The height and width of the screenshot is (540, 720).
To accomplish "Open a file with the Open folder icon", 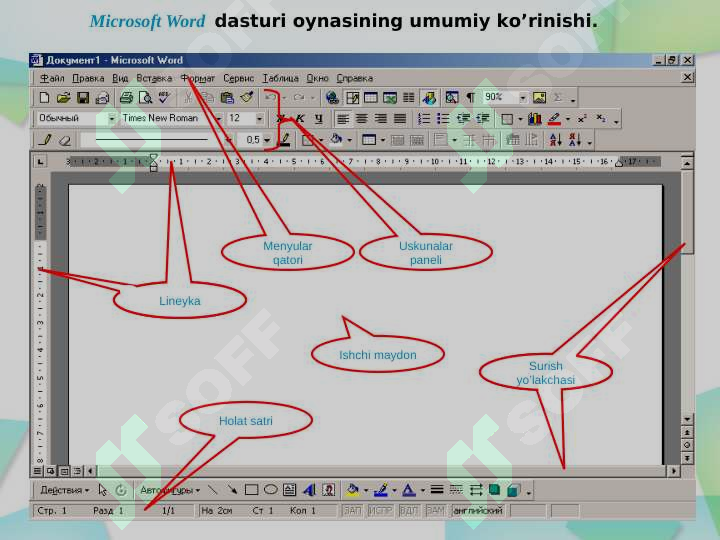I will tap(63, 97).
